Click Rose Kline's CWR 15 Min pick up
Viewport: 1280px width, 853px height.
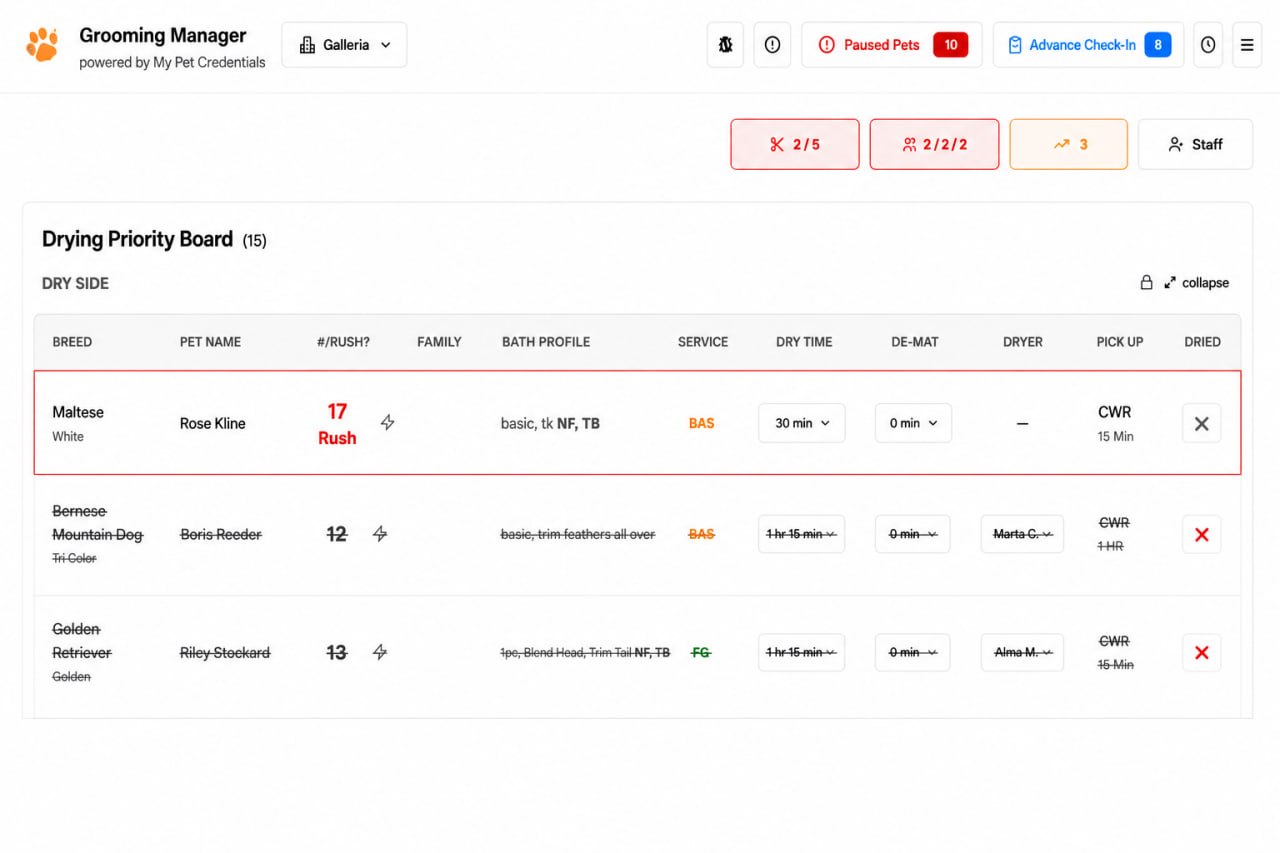[x=1115, y=423]
